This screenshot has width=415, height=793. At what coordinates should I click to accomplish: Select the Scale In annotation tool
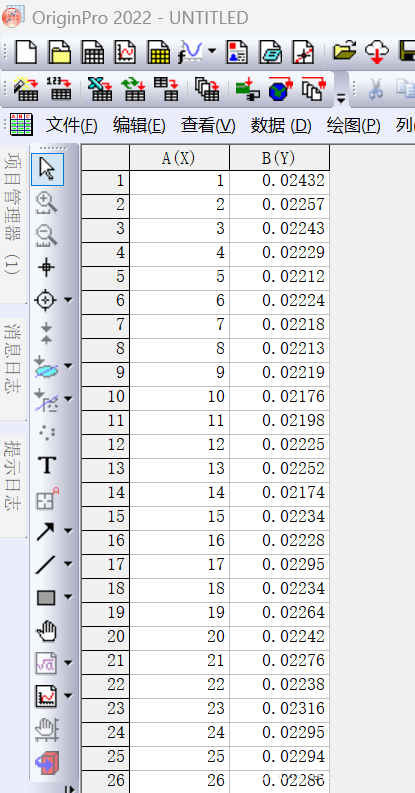47,500
